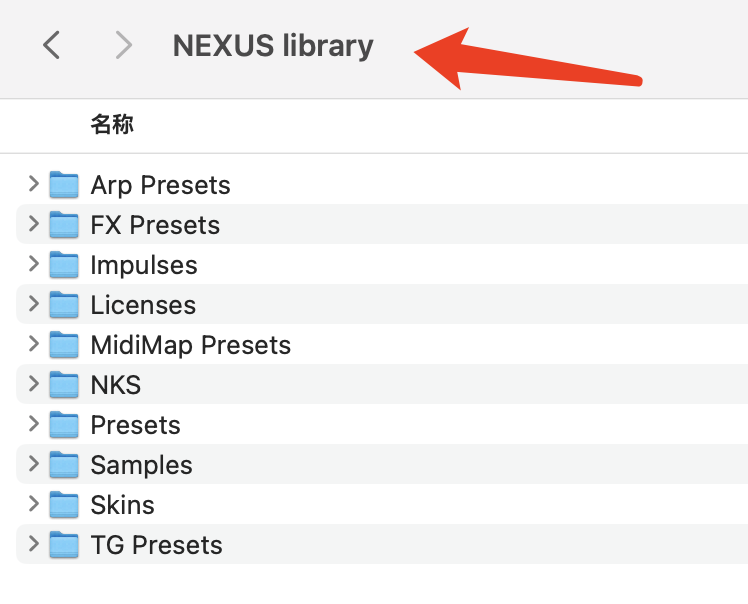Screen dimensions: 748x604
Task: Expand the Presets folder chevron
Action: point(33,424)
